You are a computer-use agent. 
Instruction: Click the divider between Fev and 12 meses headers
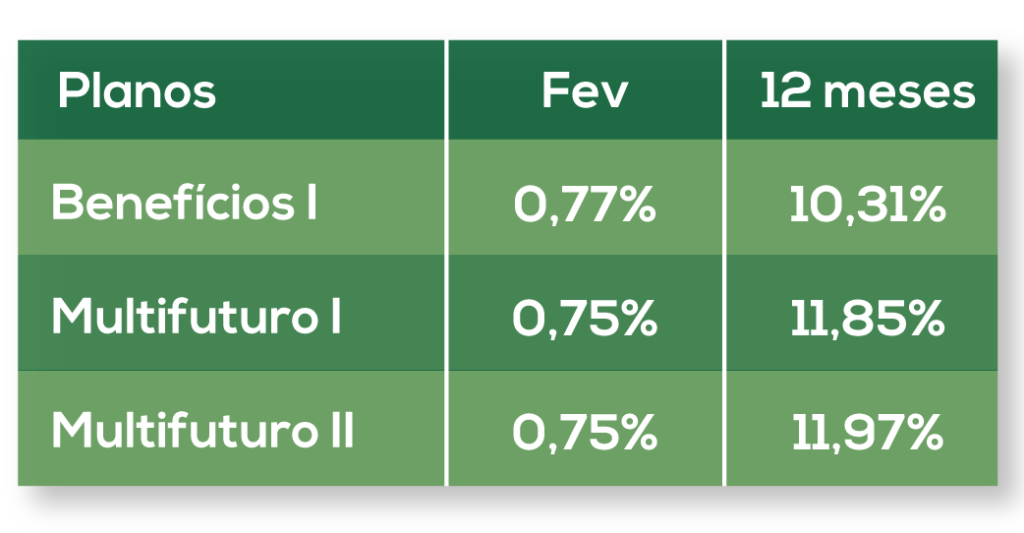724,90
